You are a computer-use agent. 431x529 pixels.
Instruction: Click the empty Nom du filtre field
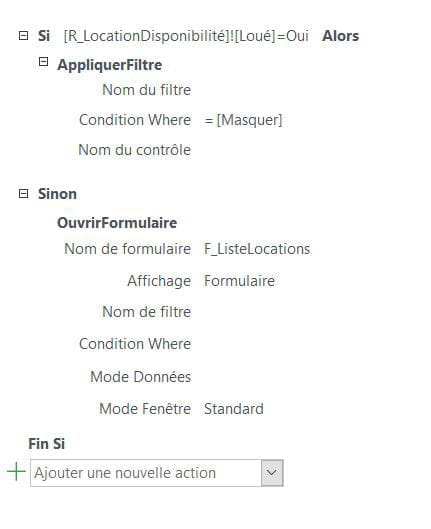tap(270, 90)
